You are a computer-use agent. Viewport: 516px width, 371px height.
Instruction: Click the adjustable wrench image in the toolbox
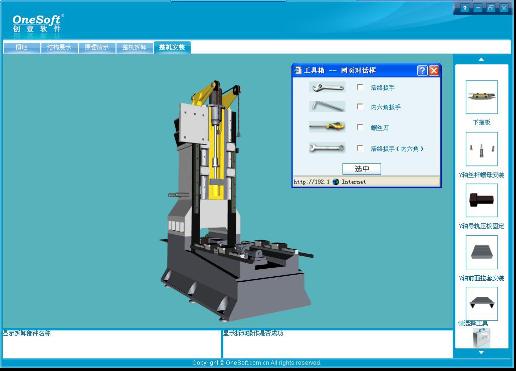(327, 88)
